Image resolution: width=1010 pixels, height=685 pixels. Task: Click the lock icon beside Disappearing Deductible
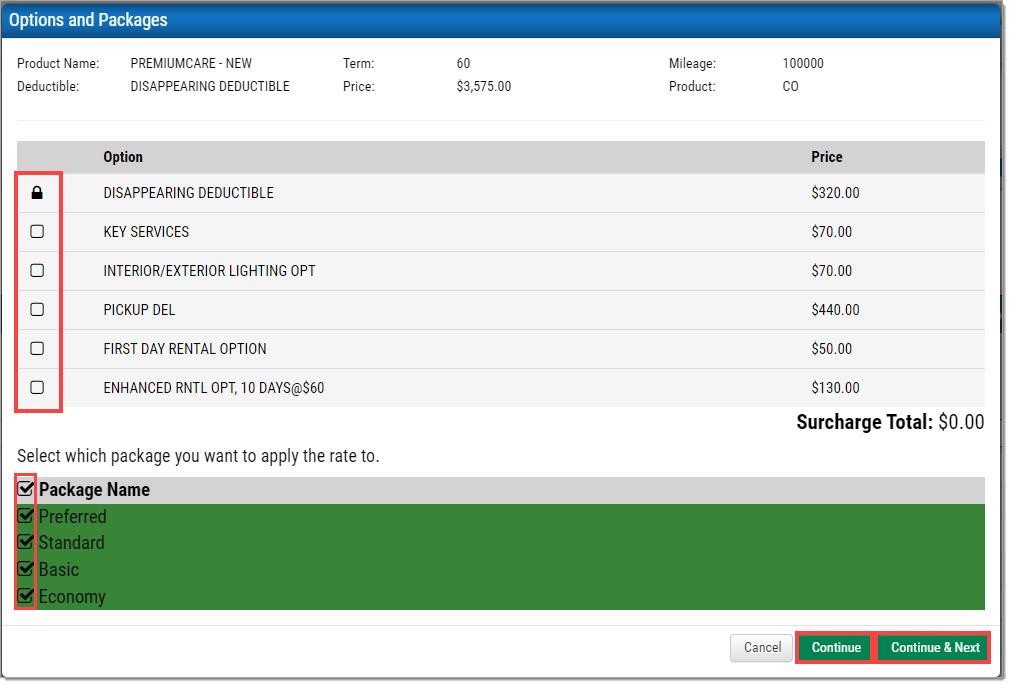[37, 193]
